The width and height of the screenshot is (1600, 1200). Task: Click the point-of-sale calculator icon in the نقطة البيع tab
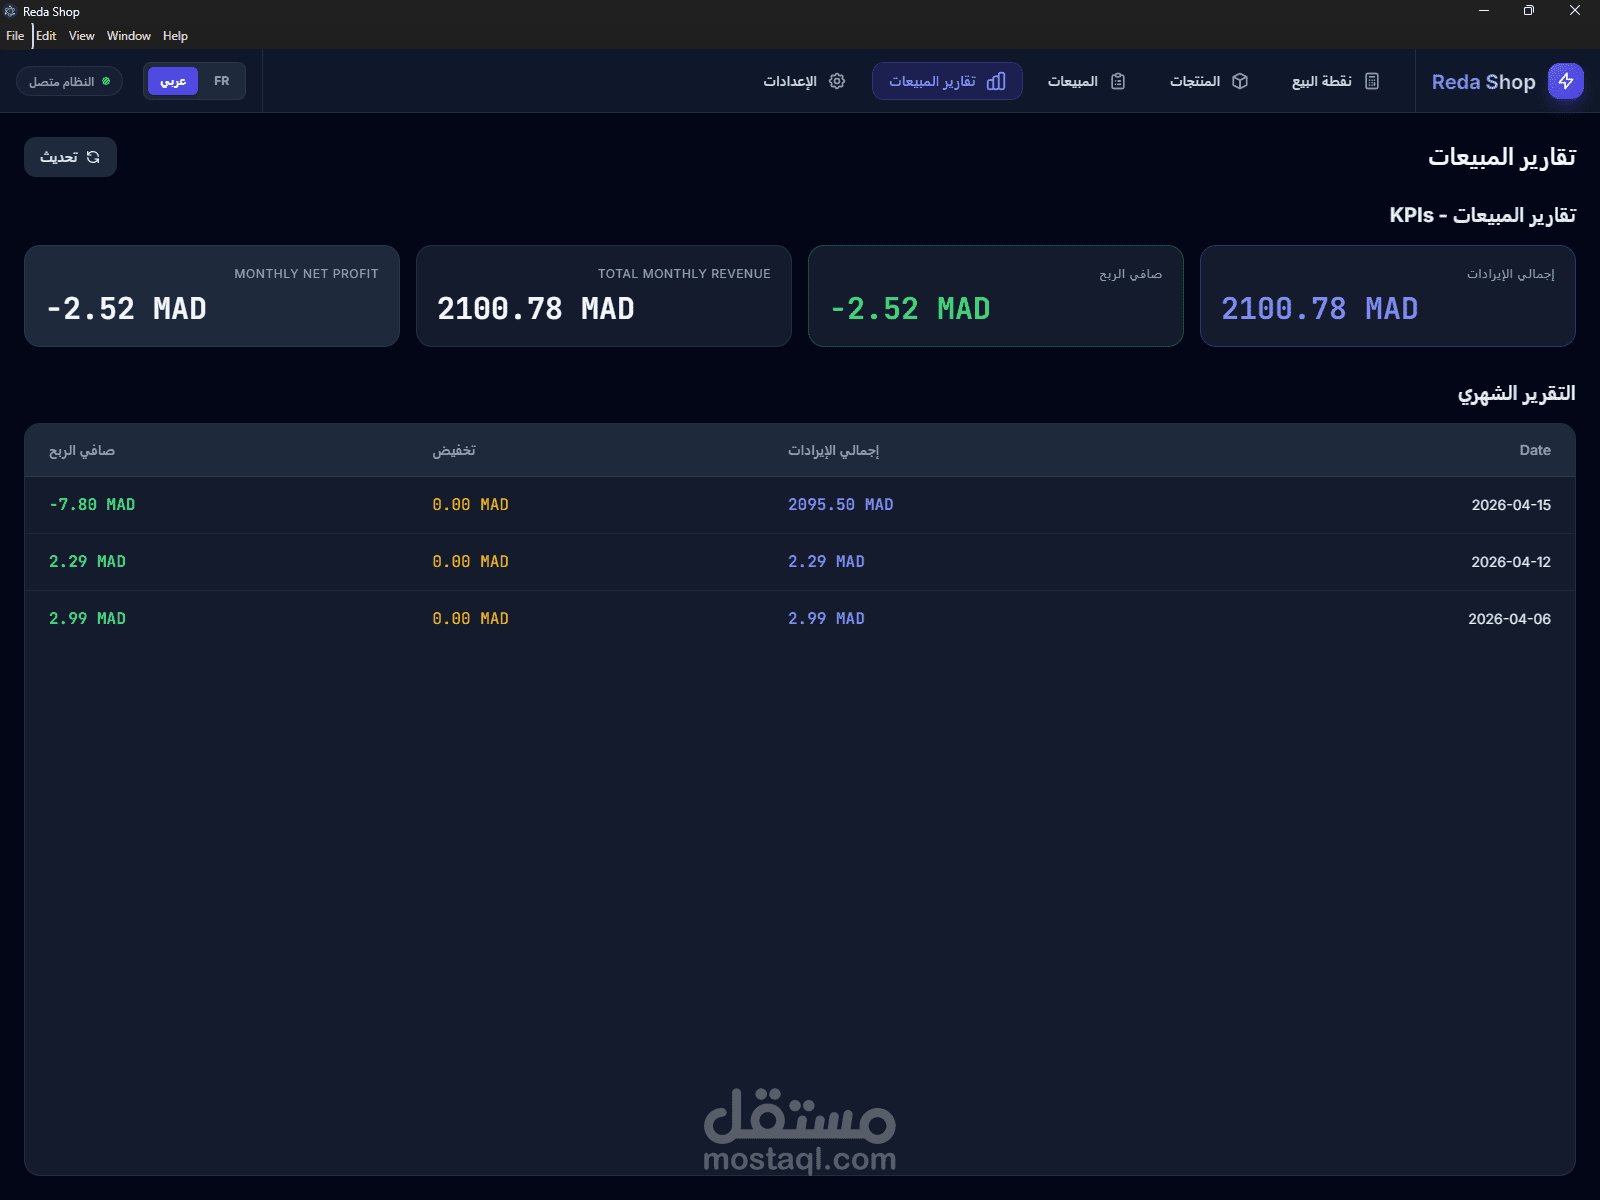click(1372, 81)
